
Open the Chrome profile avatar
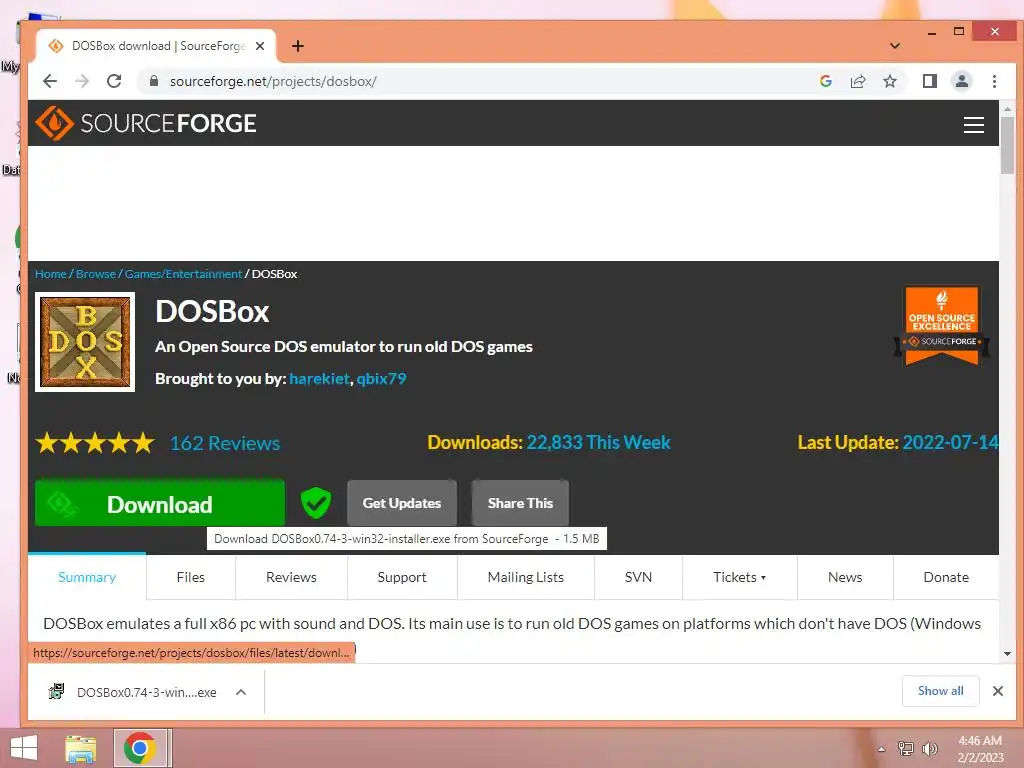click(x=961, y=81)
